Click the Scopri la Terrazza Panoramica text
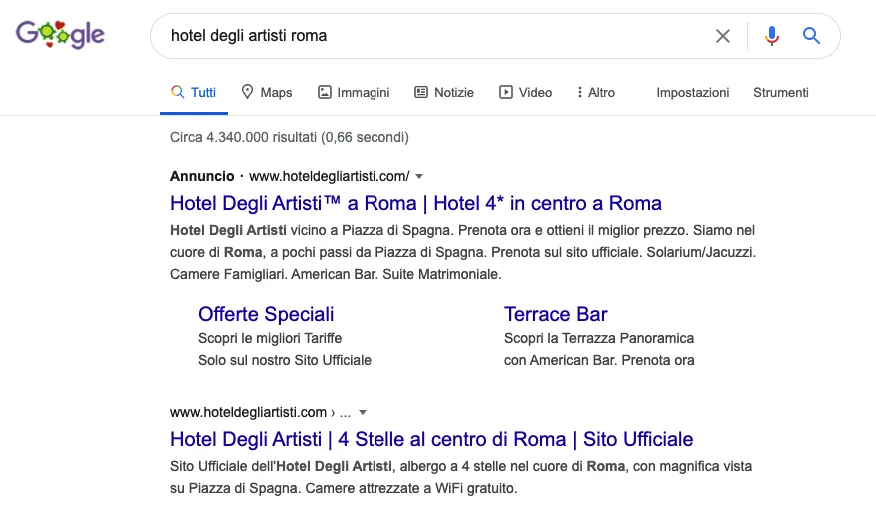 (x=599, y=338)
